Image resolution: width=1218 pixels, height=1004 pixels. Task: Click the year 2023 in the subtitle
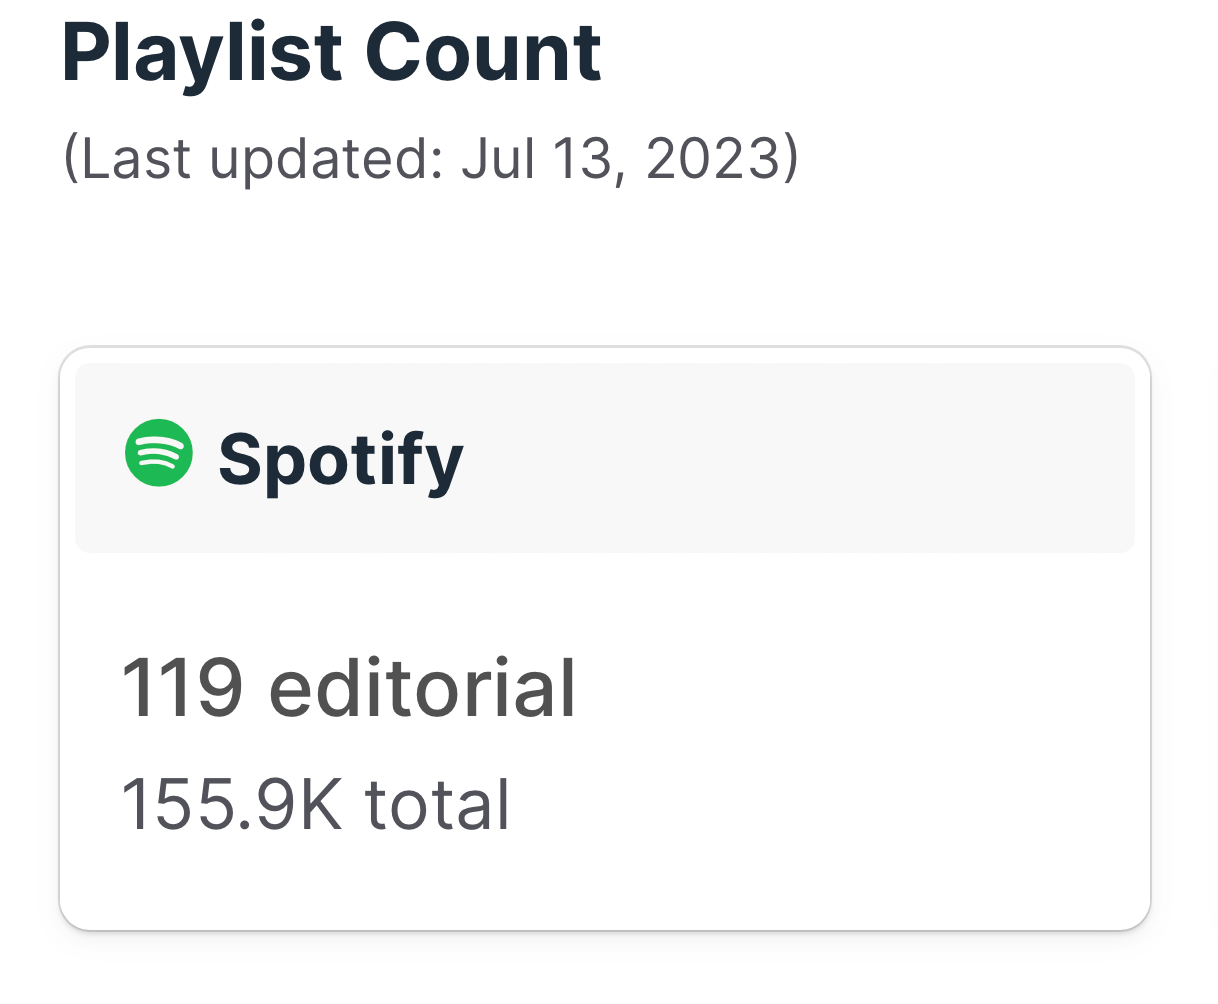(x=713, y=158)
